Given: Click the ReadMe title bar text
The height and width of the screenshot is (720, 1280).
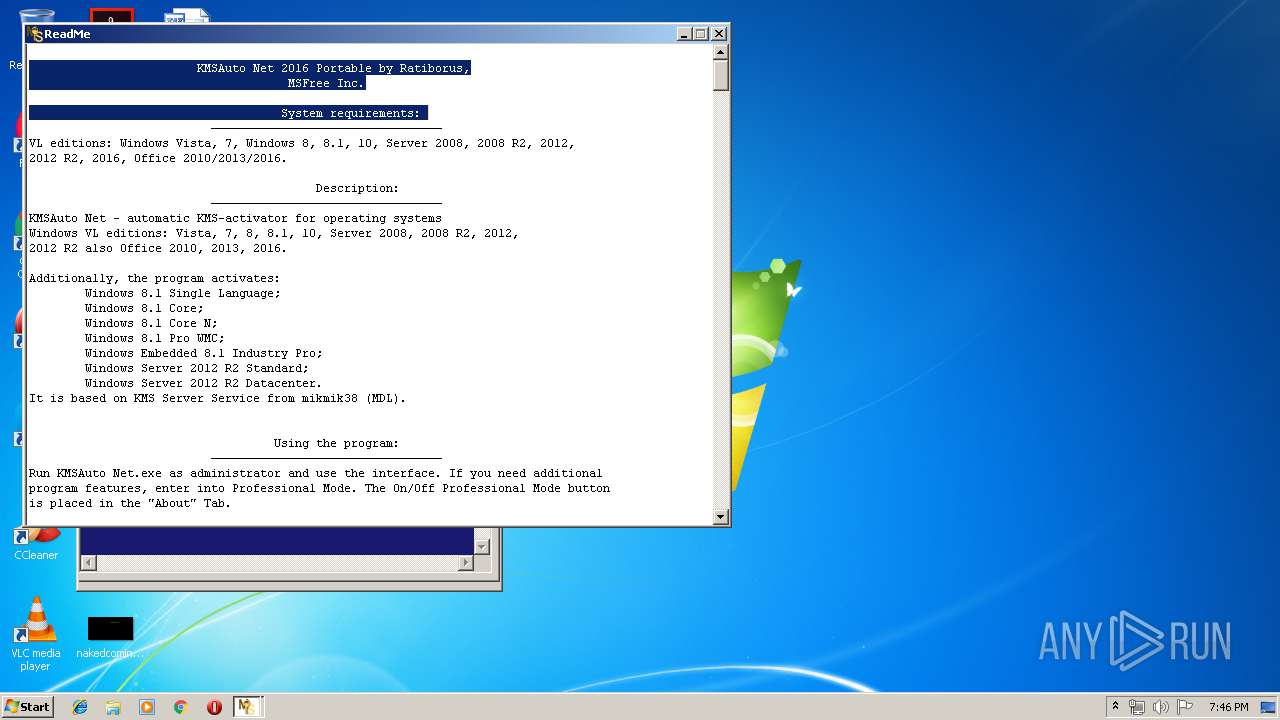Looking at the screenshot, I should (67, 34).
